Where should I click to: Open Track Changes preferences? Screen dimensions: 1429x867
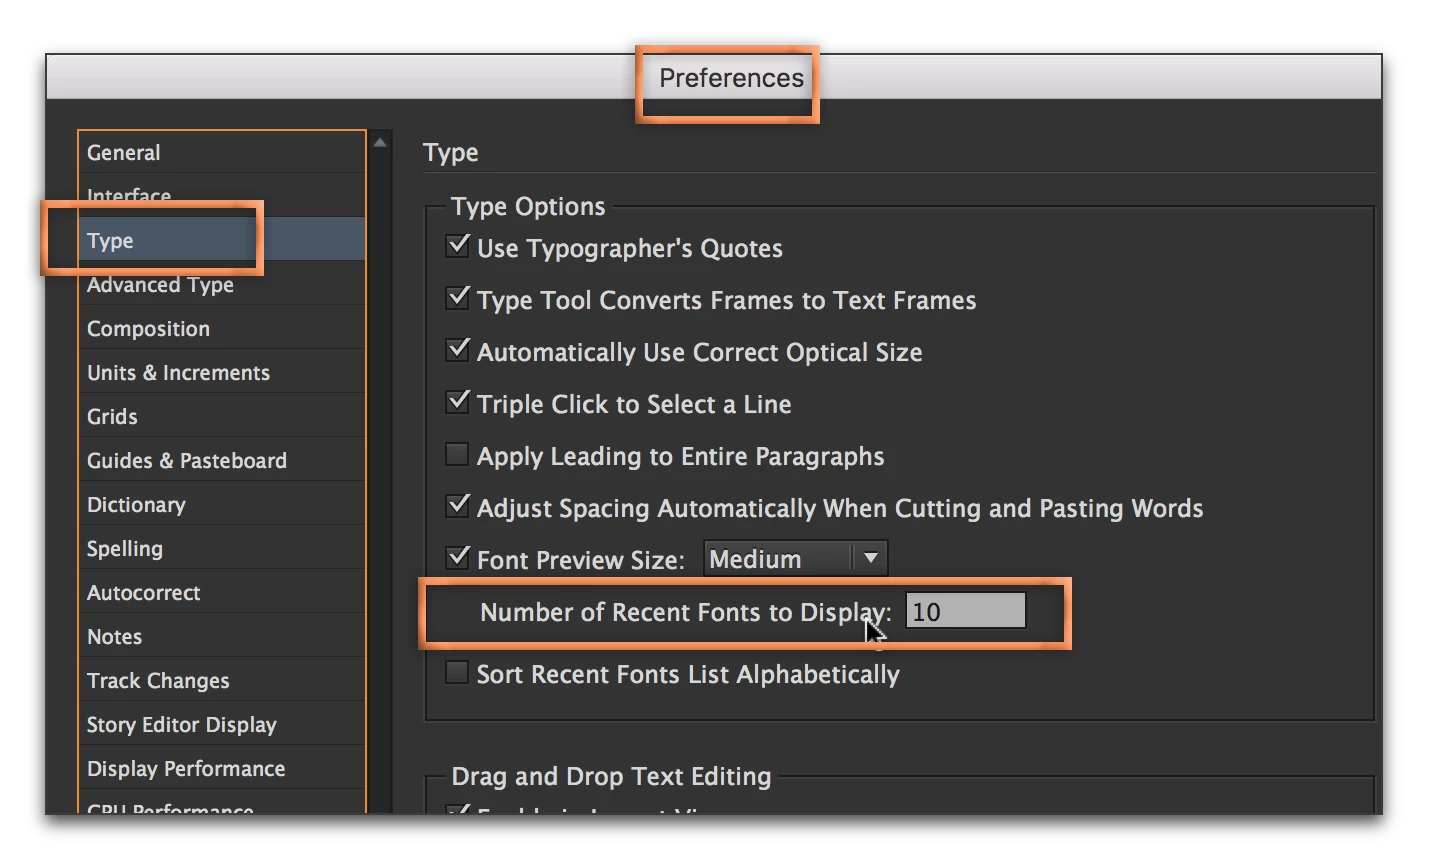(x=158, y=681)
